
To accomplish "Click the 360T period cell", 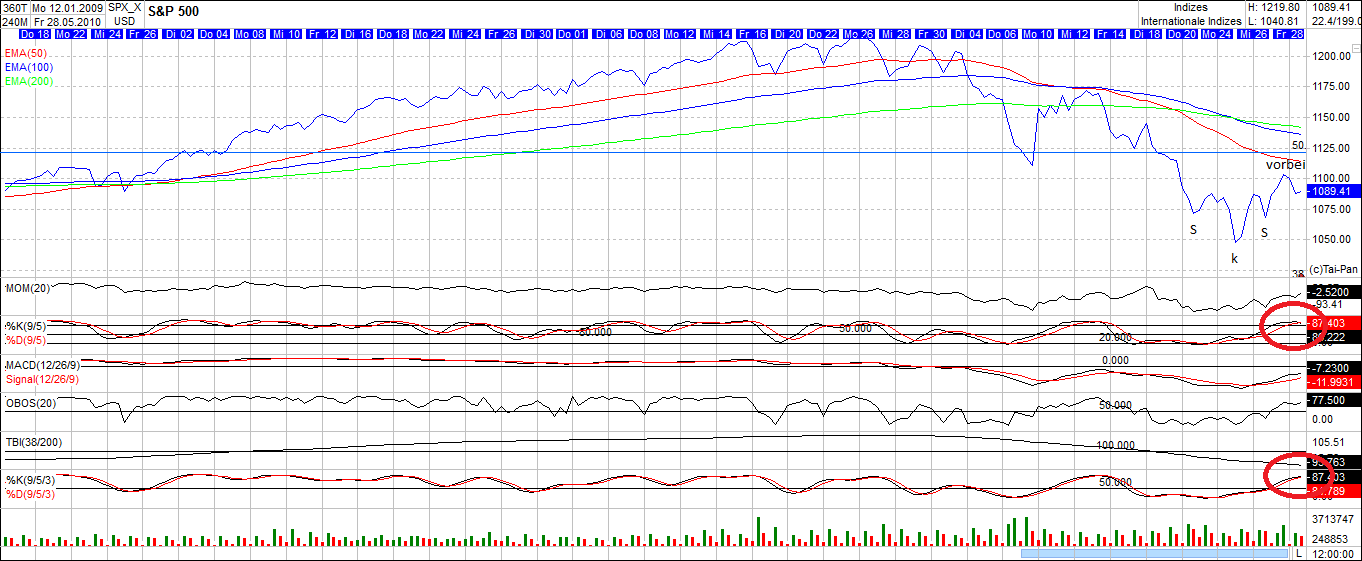I will (15, 7).
